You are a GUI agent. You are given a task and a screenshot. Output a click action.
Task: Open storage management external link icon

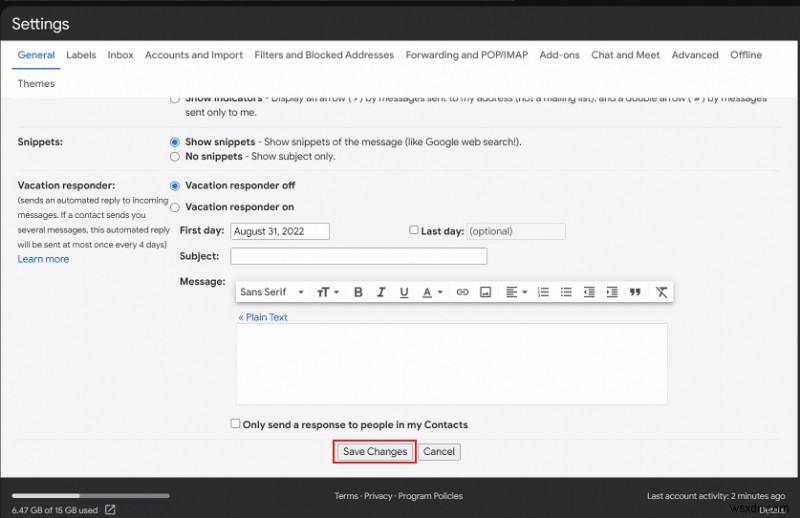coord(110,509)
